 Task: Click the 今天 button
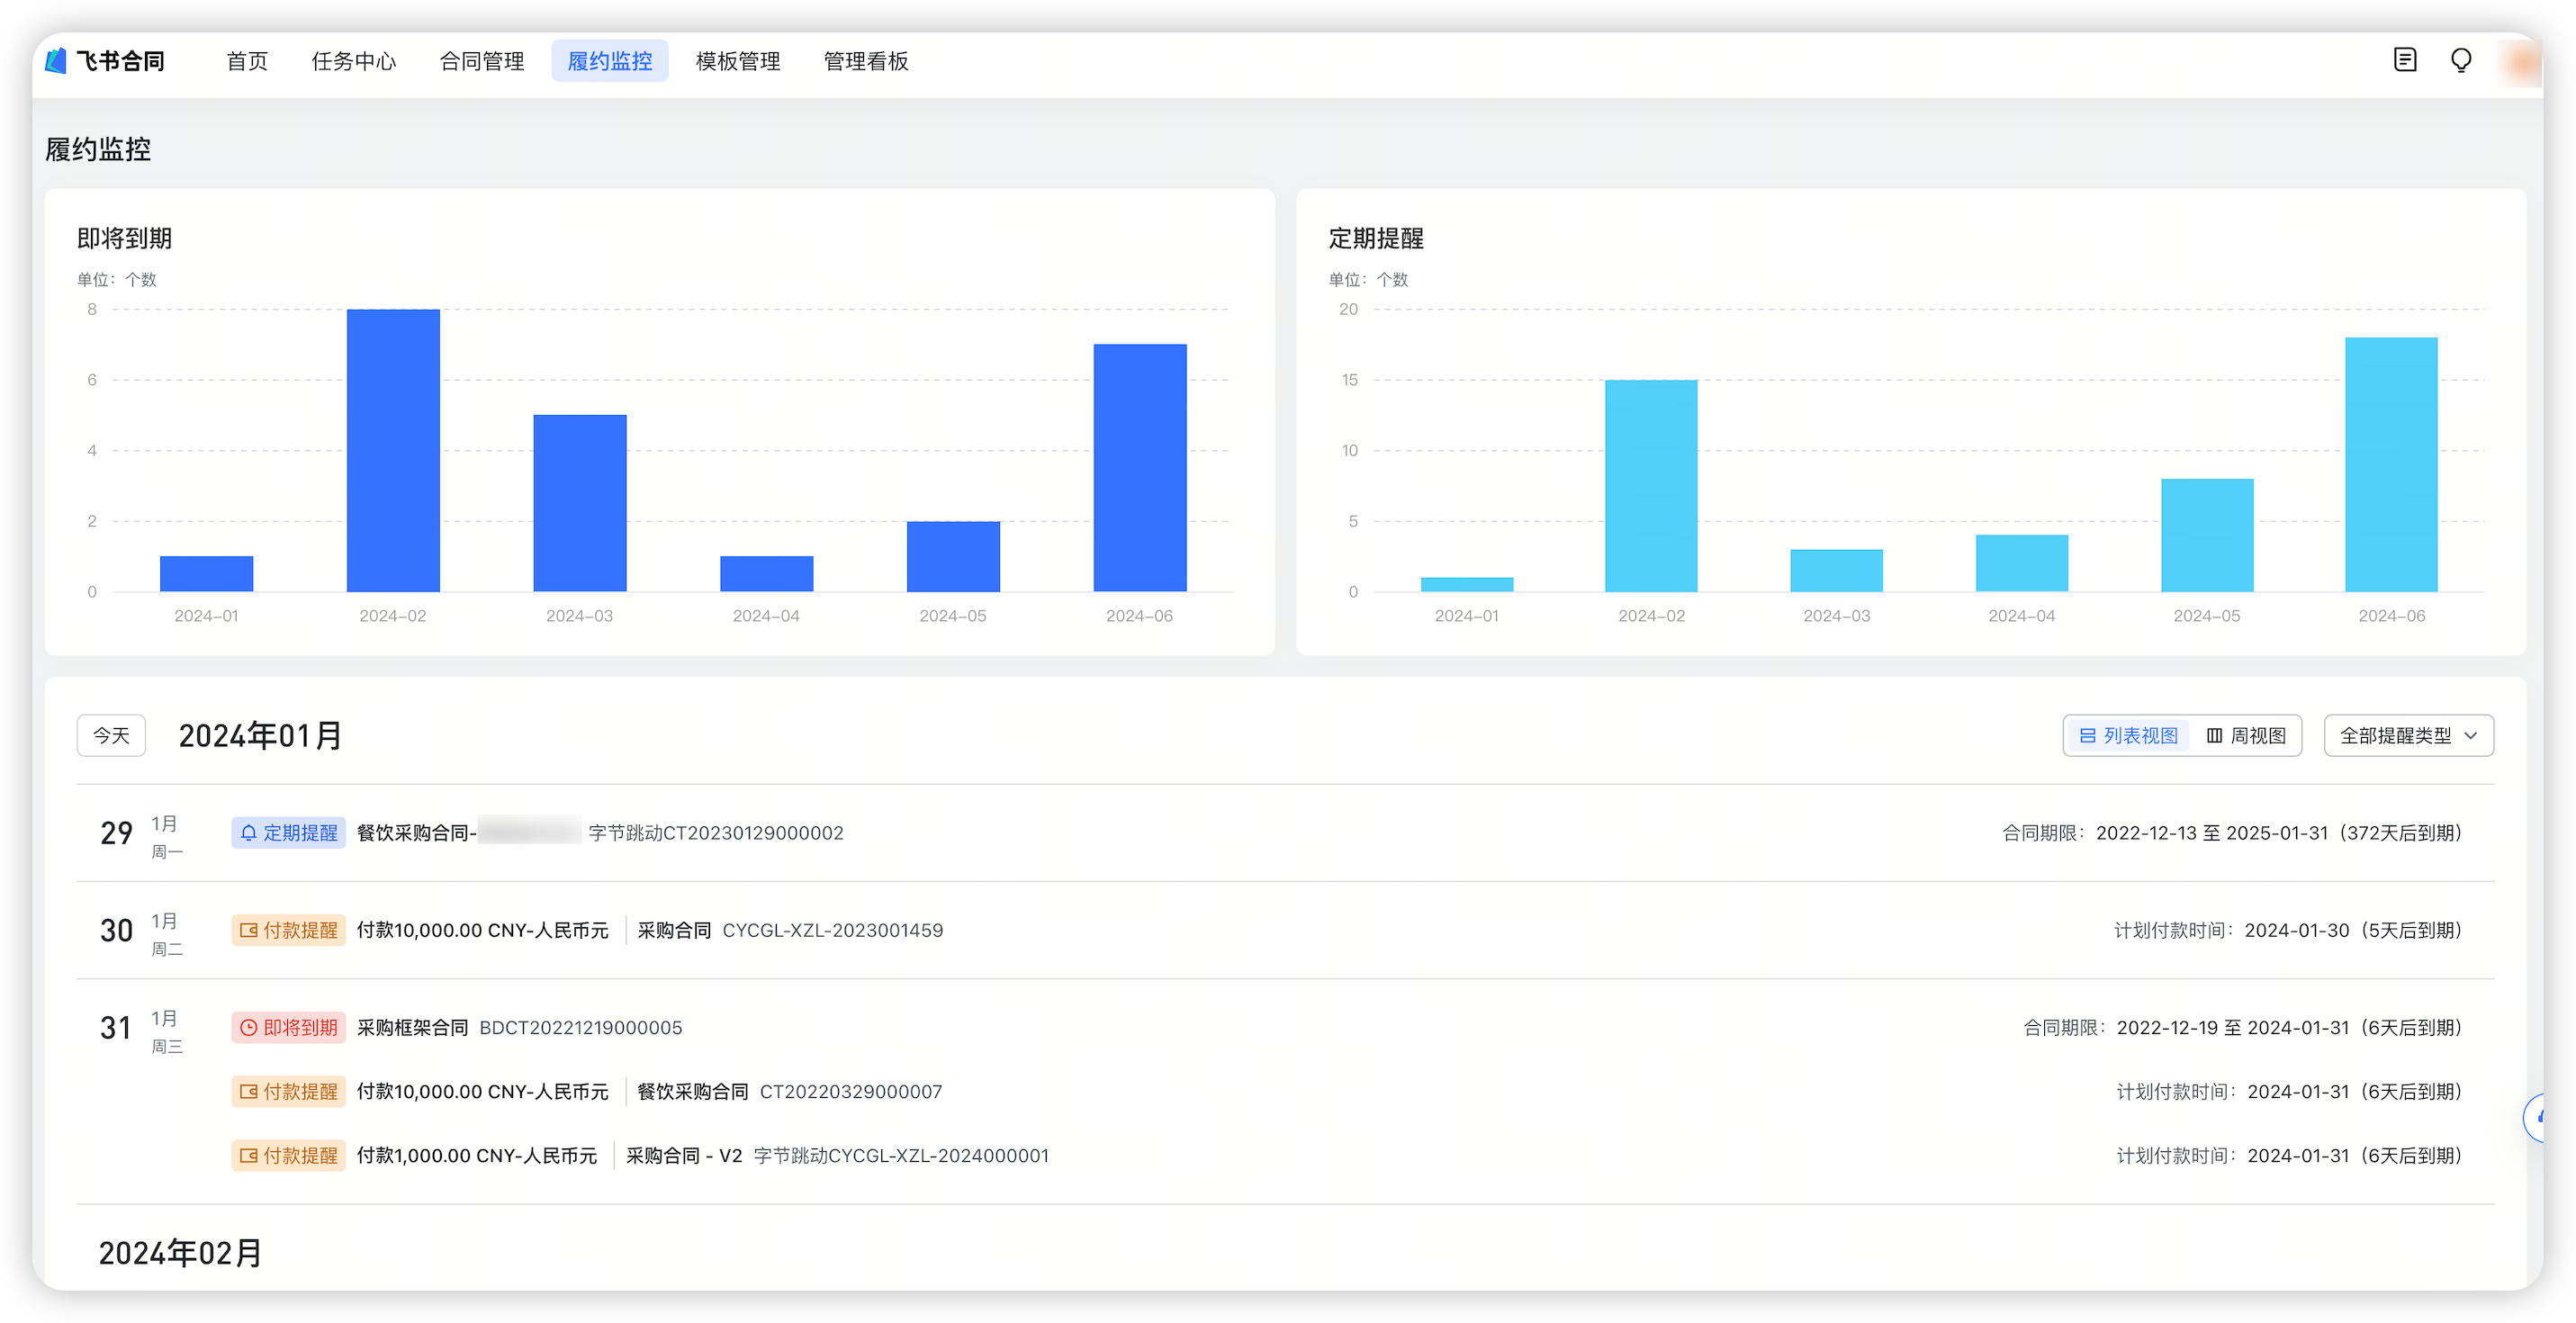point(111,736)
